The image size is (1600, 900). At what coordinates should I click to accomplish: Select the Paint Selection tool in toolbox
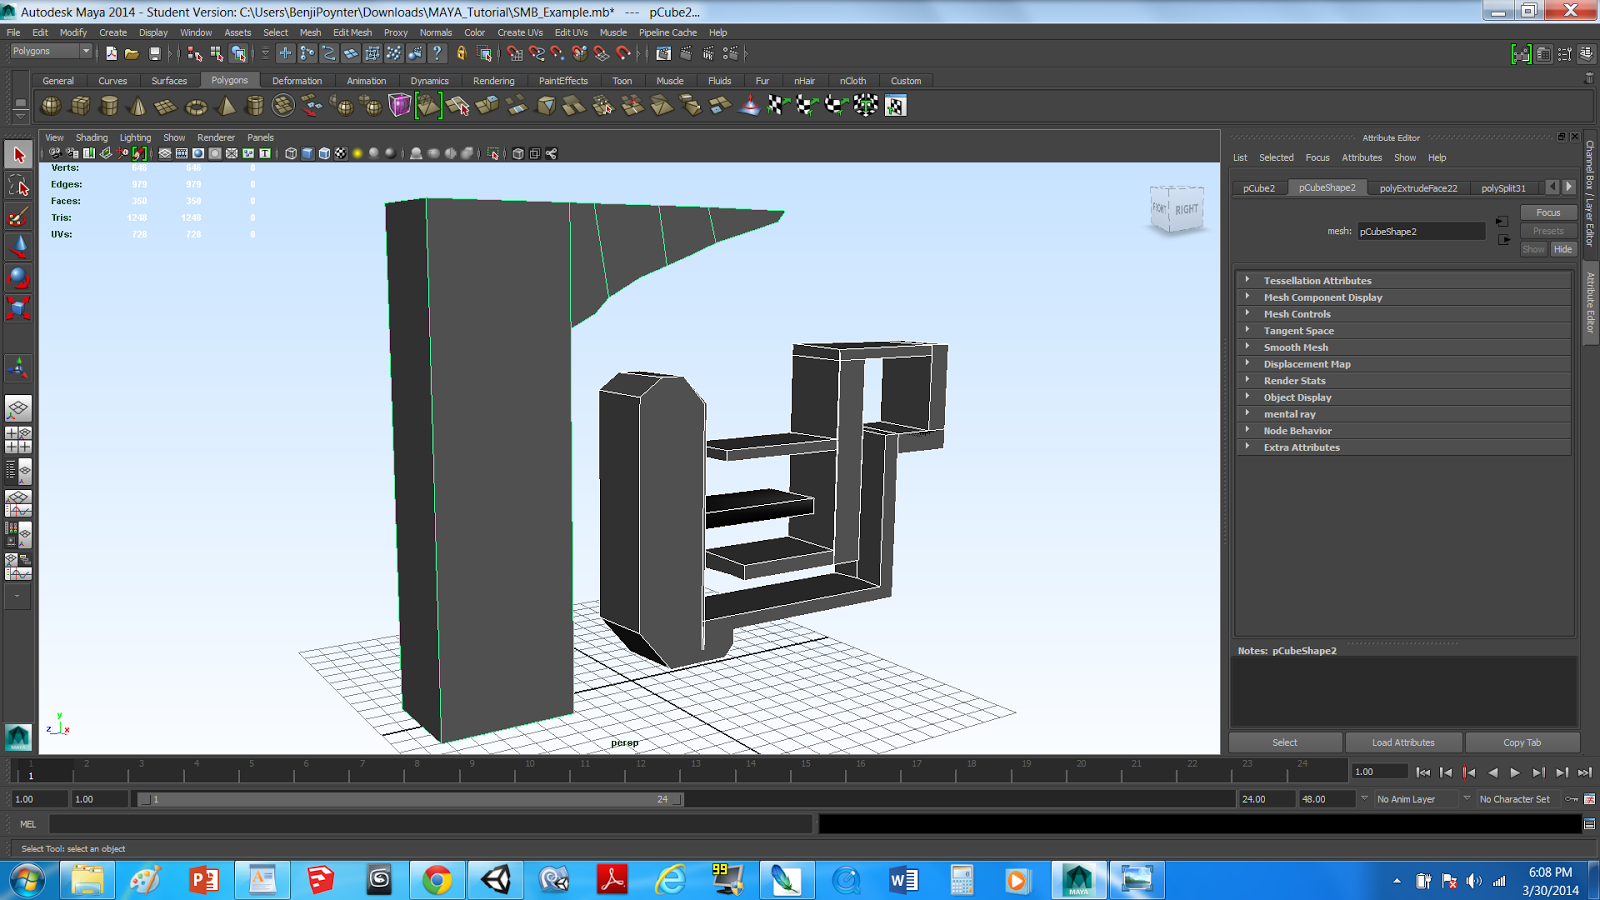pos(18,216)
